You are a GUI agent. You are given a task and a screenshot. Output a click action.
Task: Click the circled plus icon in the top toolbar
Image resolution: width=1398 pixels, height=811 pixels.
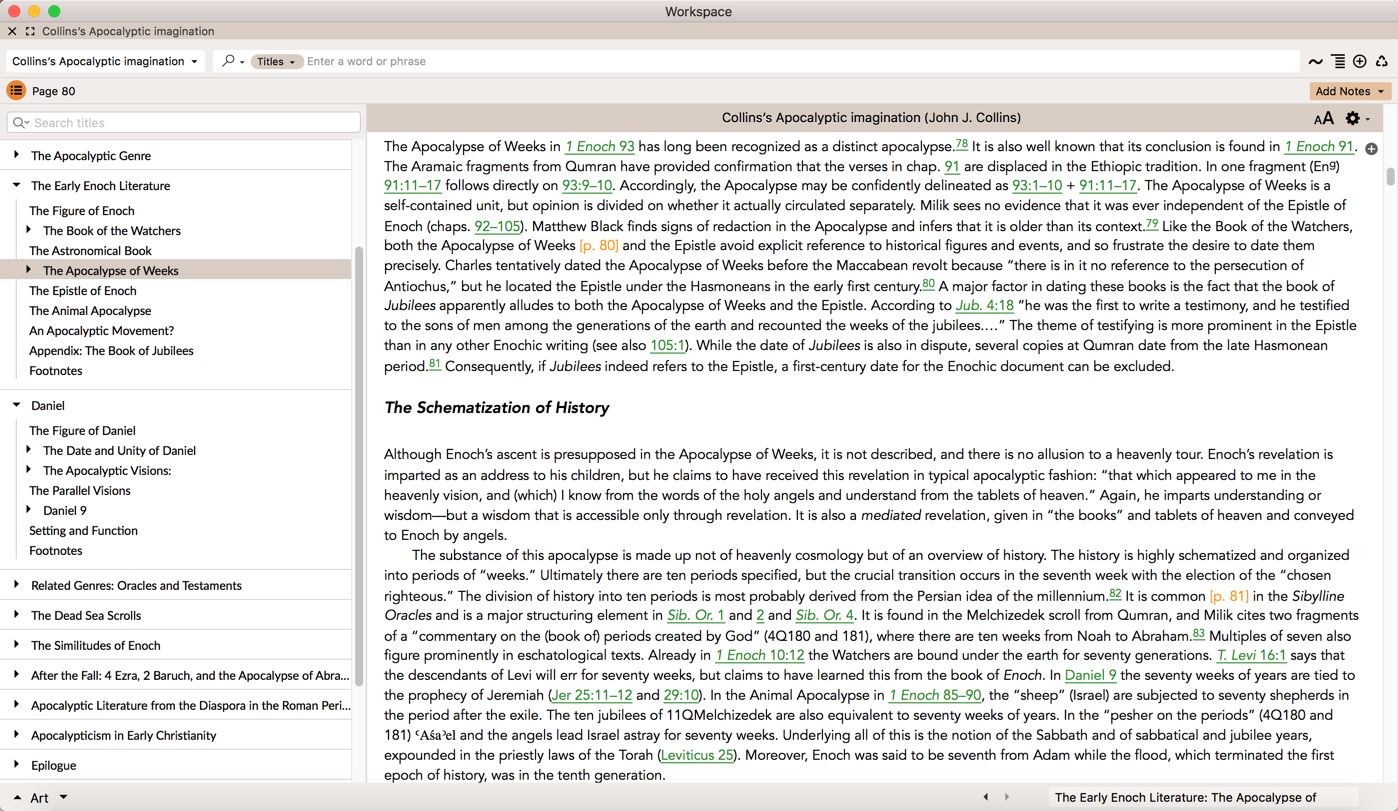(1360, 62)
